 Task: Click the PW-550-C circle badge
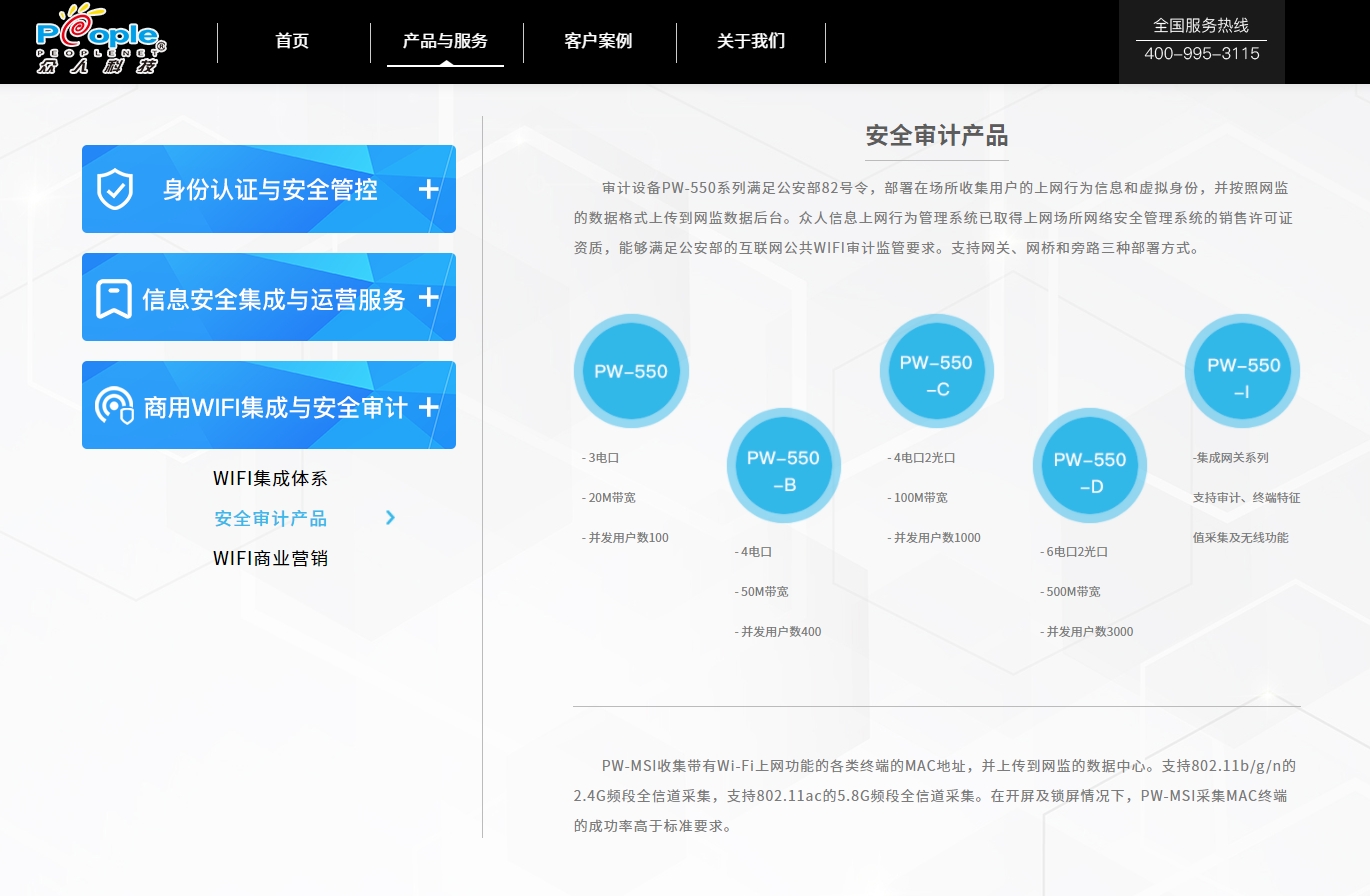pos(936,371)
